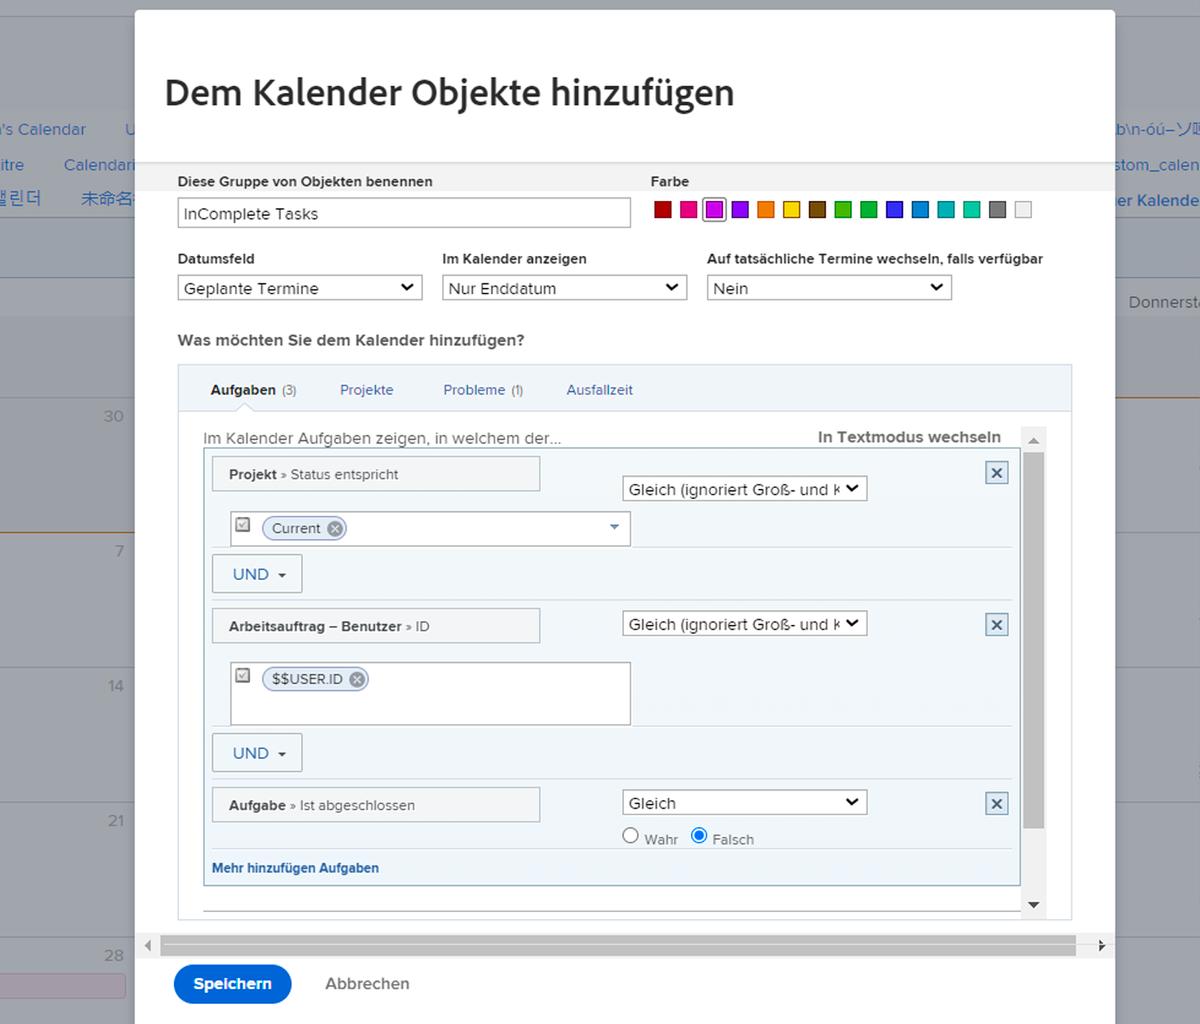This screenshot has height=1024, width=1200.
Task: Click the "InComplete Tasks" name input field
Action: tap(403, 212)
